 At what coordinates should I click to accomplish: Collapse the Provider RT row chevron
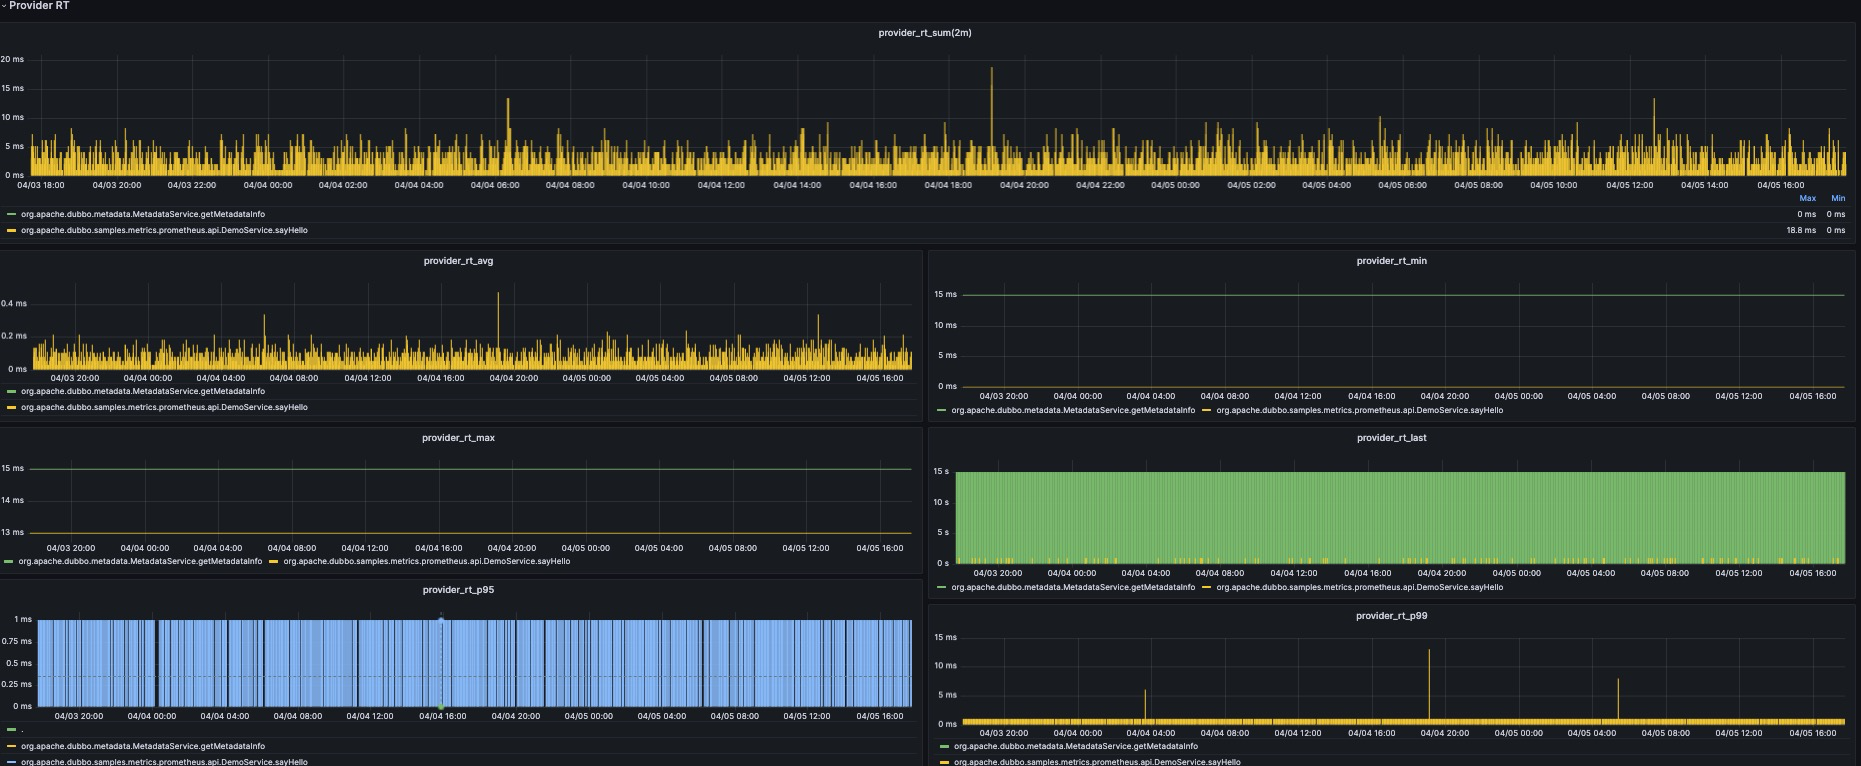coord(4,6)
